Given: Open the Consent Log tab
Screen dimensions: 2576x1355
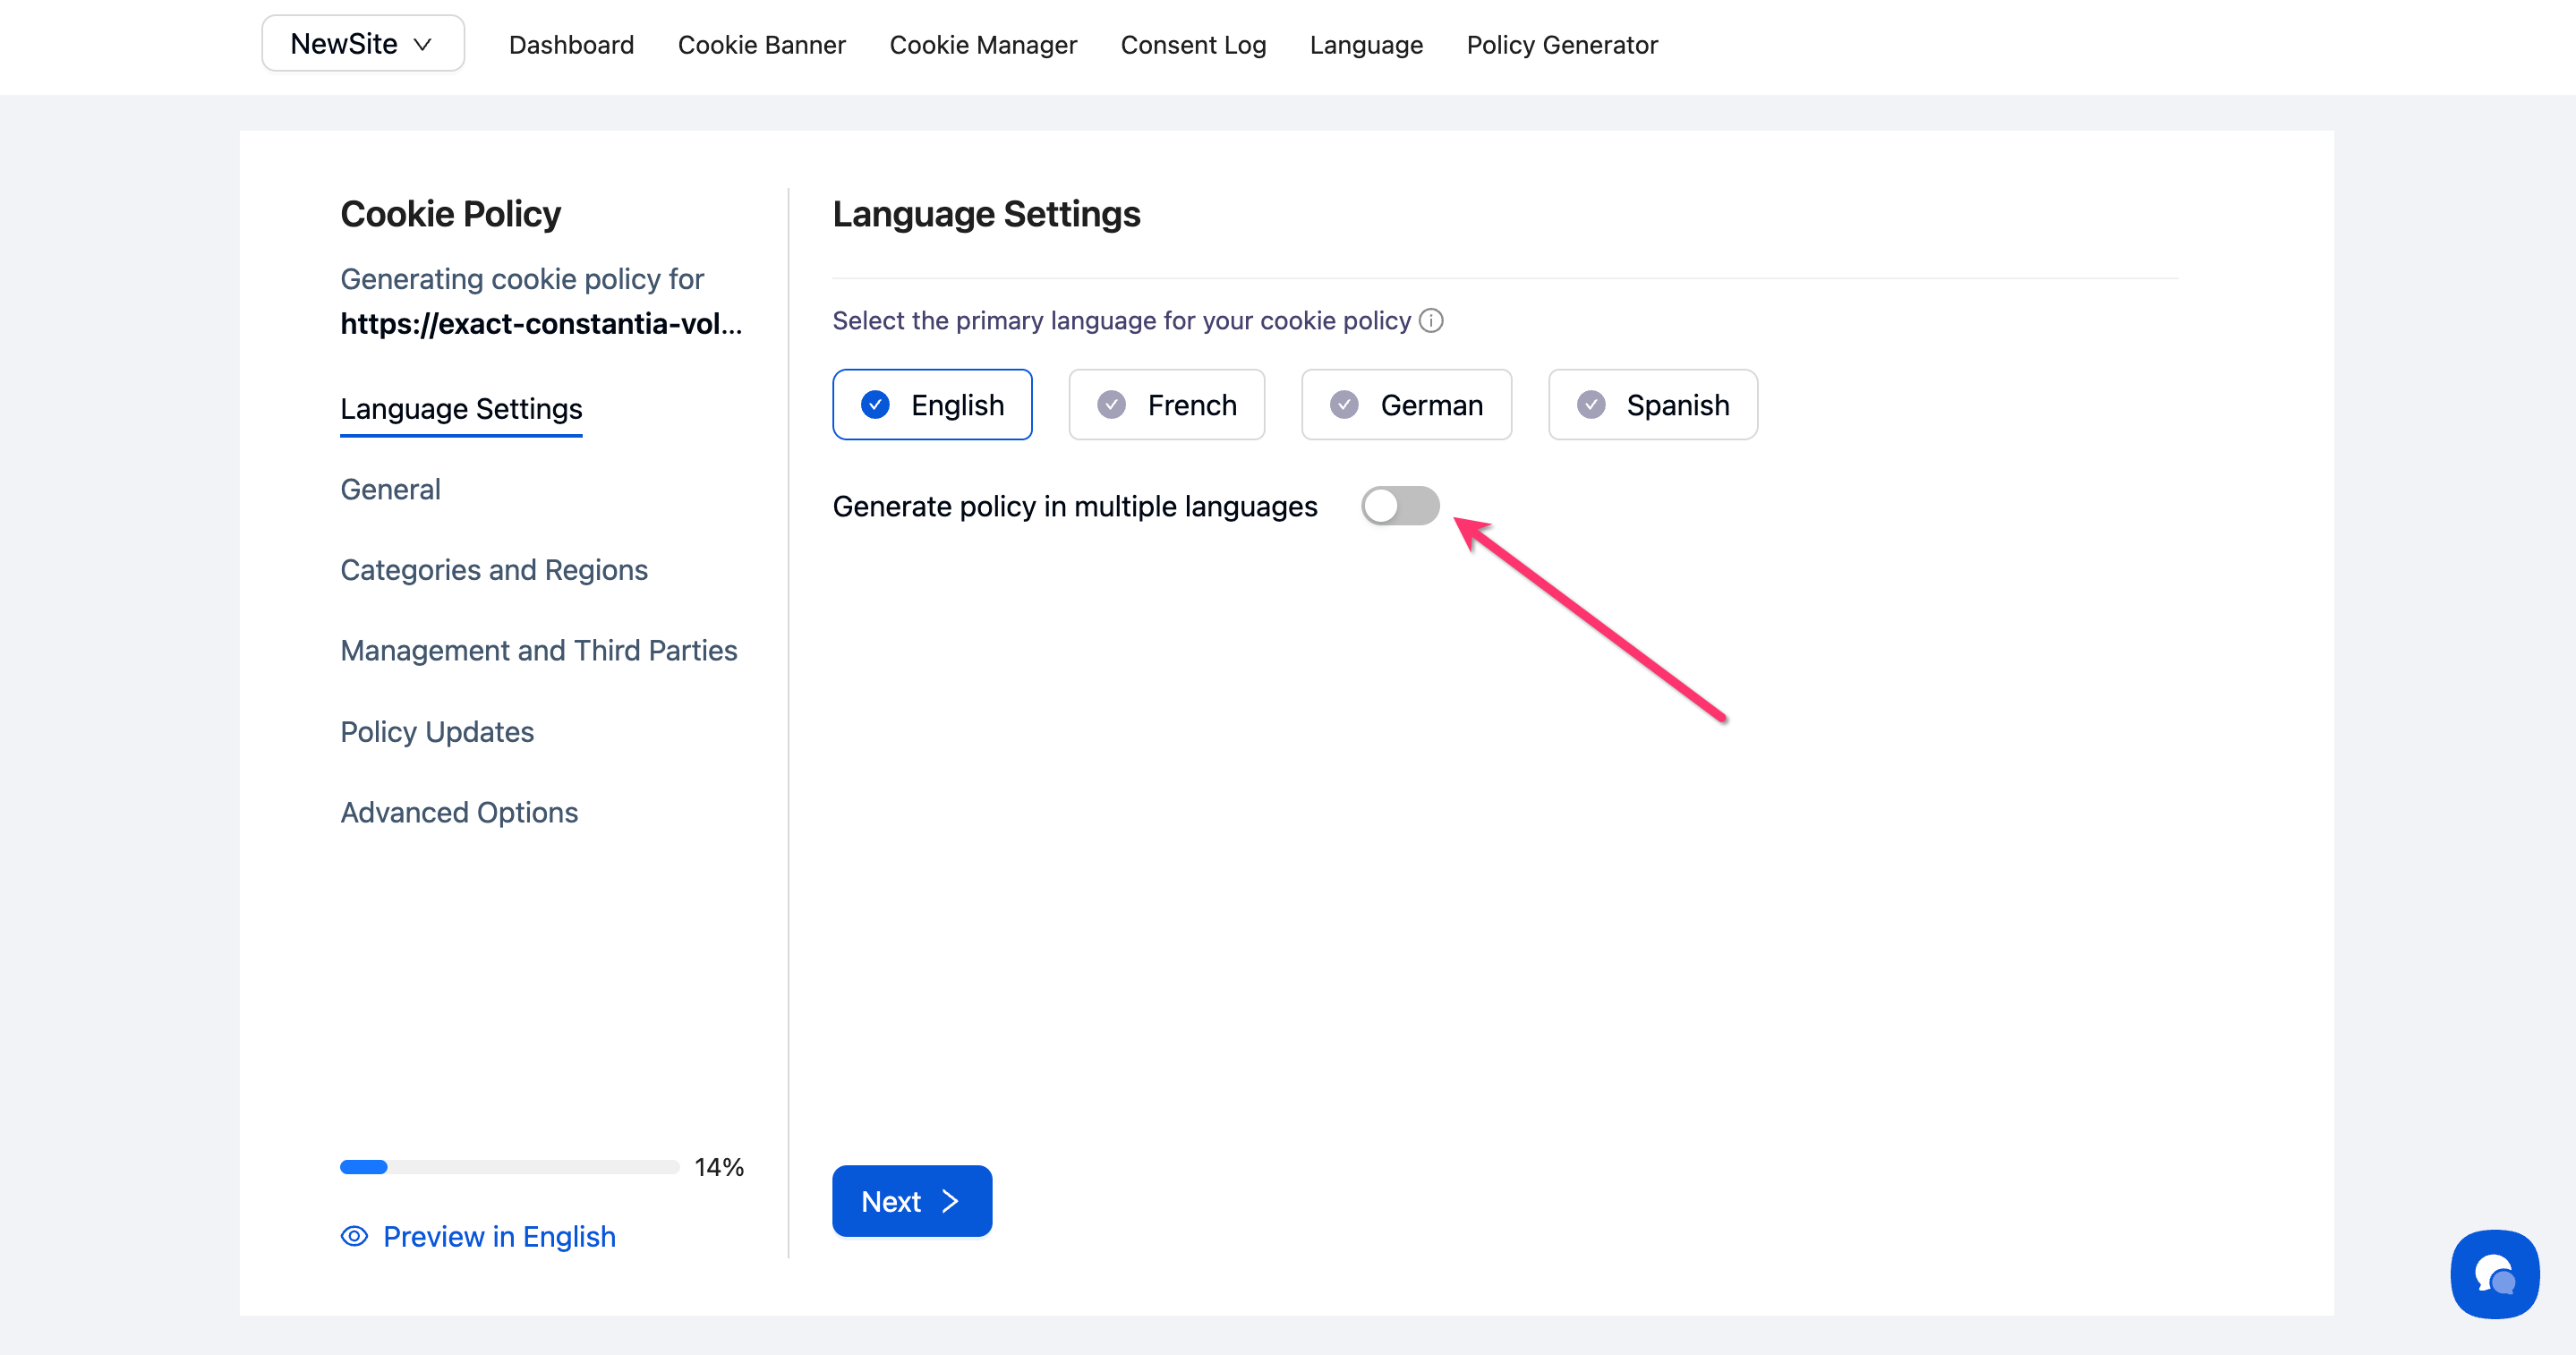Looking at the screenshot, I should click(1193, 45).
